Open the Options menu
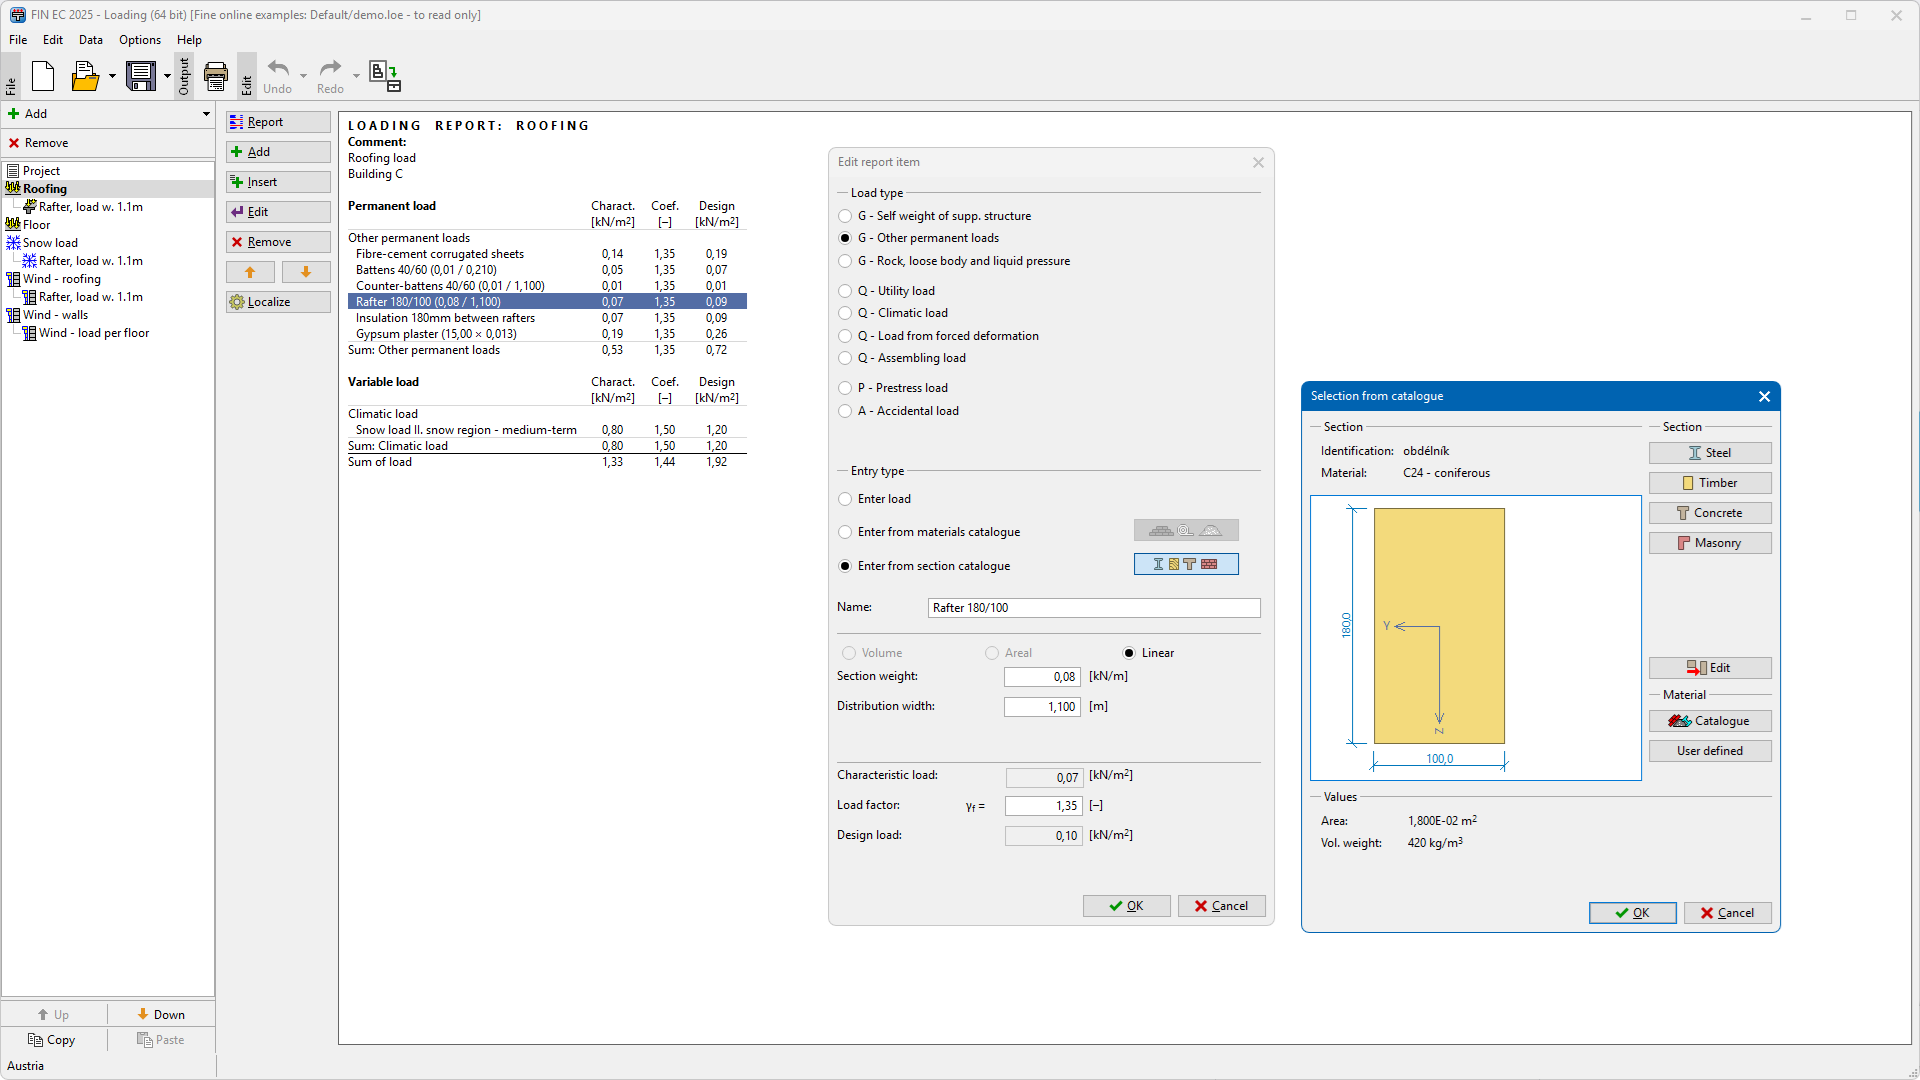Screen dimensions: 1920x1080 coord(139,40)
